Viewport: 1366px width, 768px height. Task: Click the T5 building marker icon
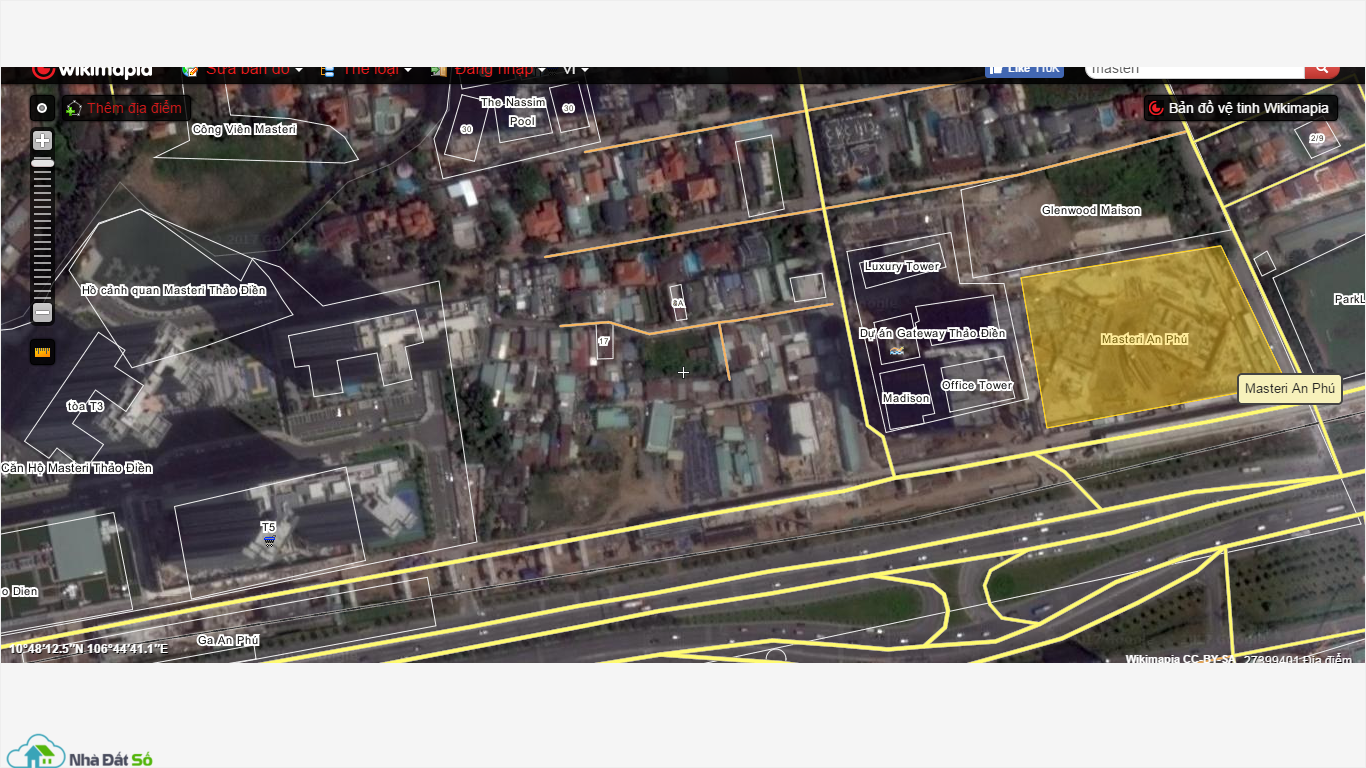(x=269, y=541)
